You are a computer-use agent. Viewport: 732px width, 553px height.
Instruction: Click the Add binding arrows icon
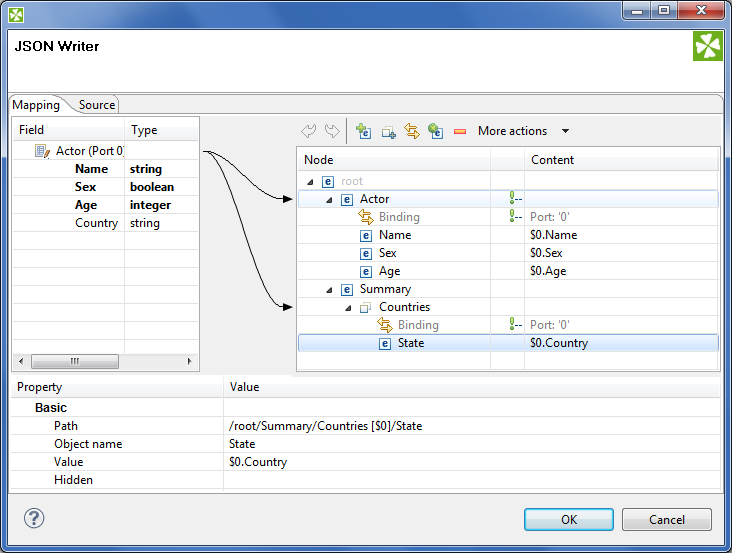[x=412, y=131]
